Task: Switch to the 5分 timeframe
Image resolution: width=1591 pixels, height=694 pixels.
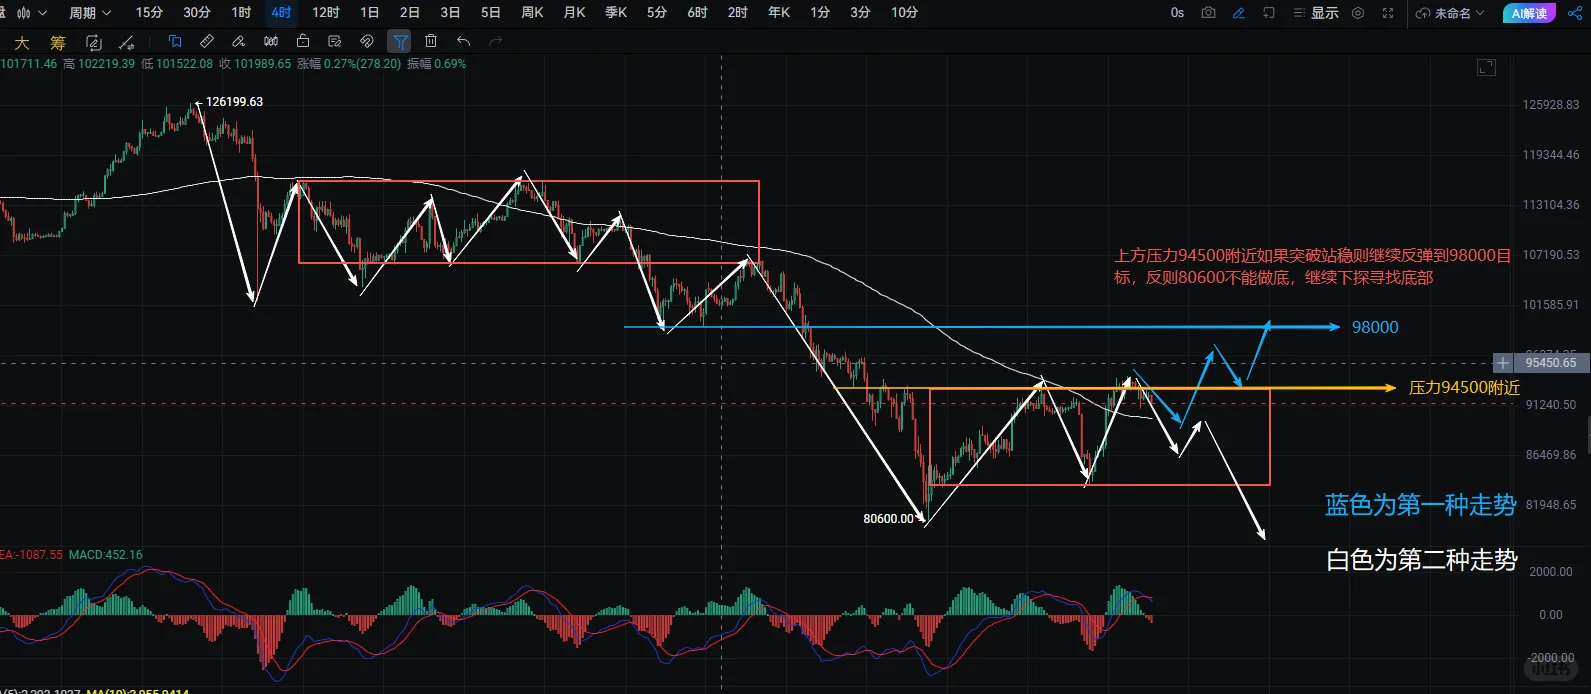Action: tap(656, 13)
